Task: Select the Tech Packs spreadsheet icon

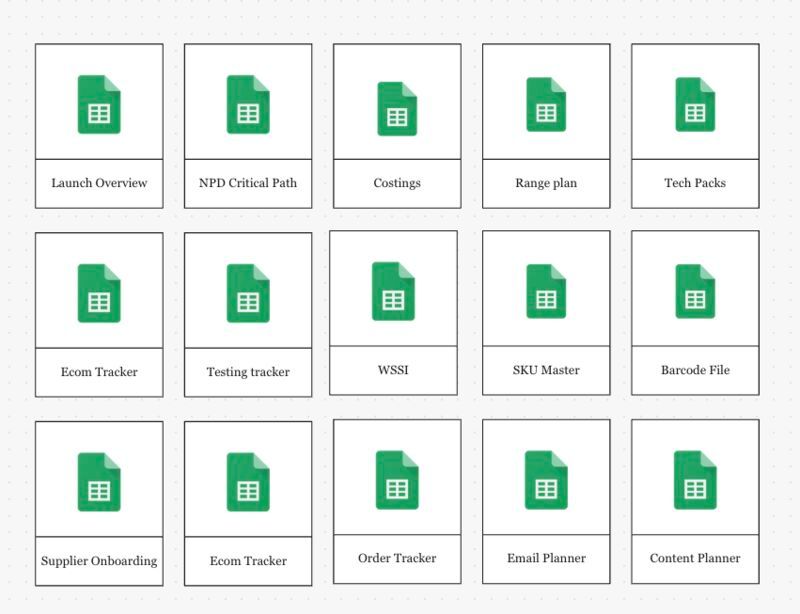Action: click(695, 105)
